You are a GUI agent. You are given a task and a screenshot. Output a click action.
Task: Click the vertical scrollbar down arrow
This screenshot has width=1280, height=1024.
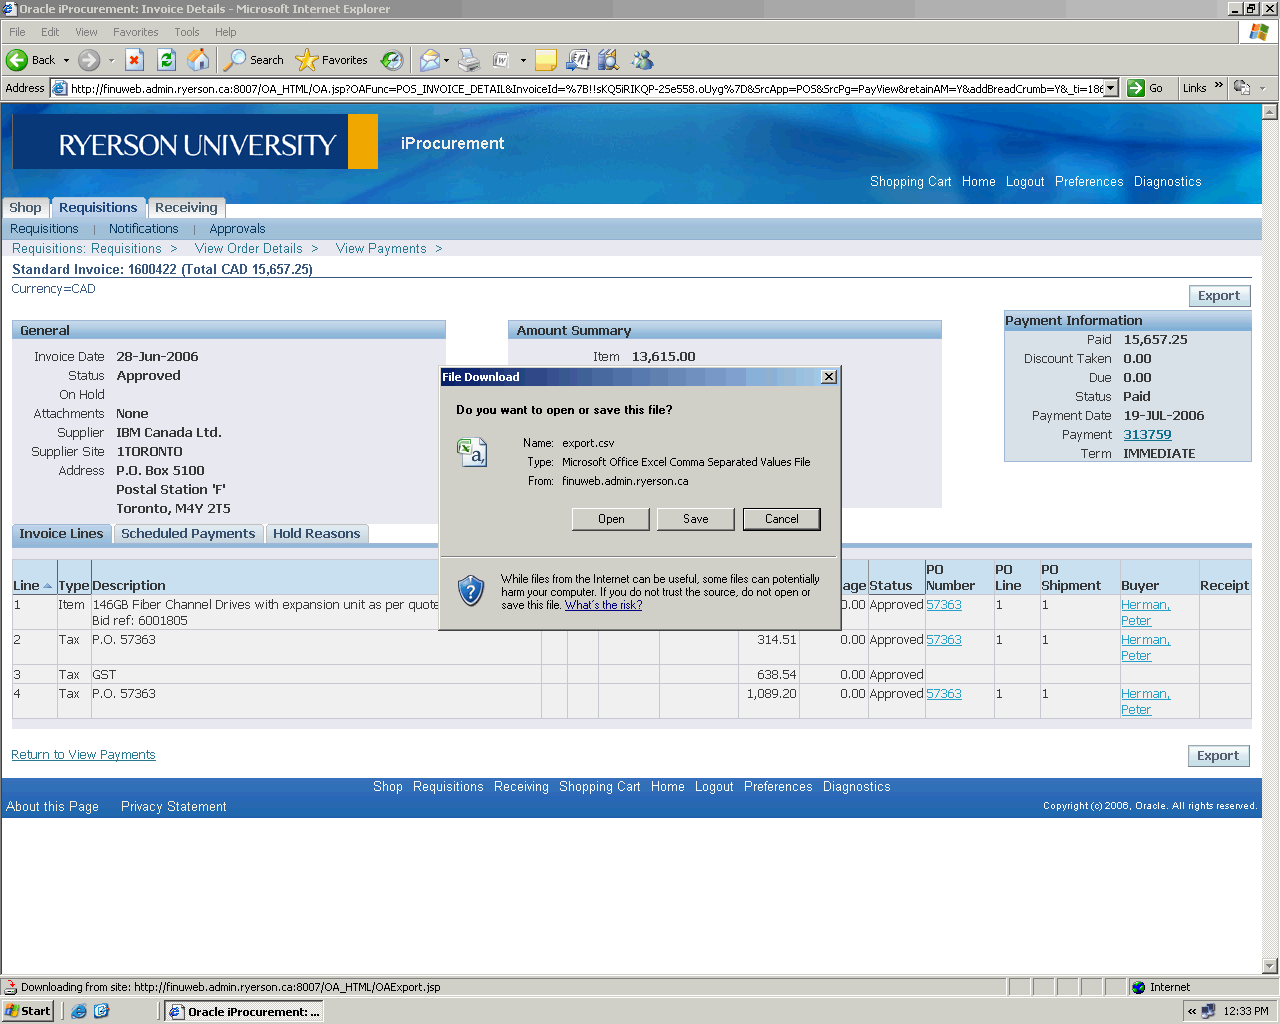click(1270, 966)
